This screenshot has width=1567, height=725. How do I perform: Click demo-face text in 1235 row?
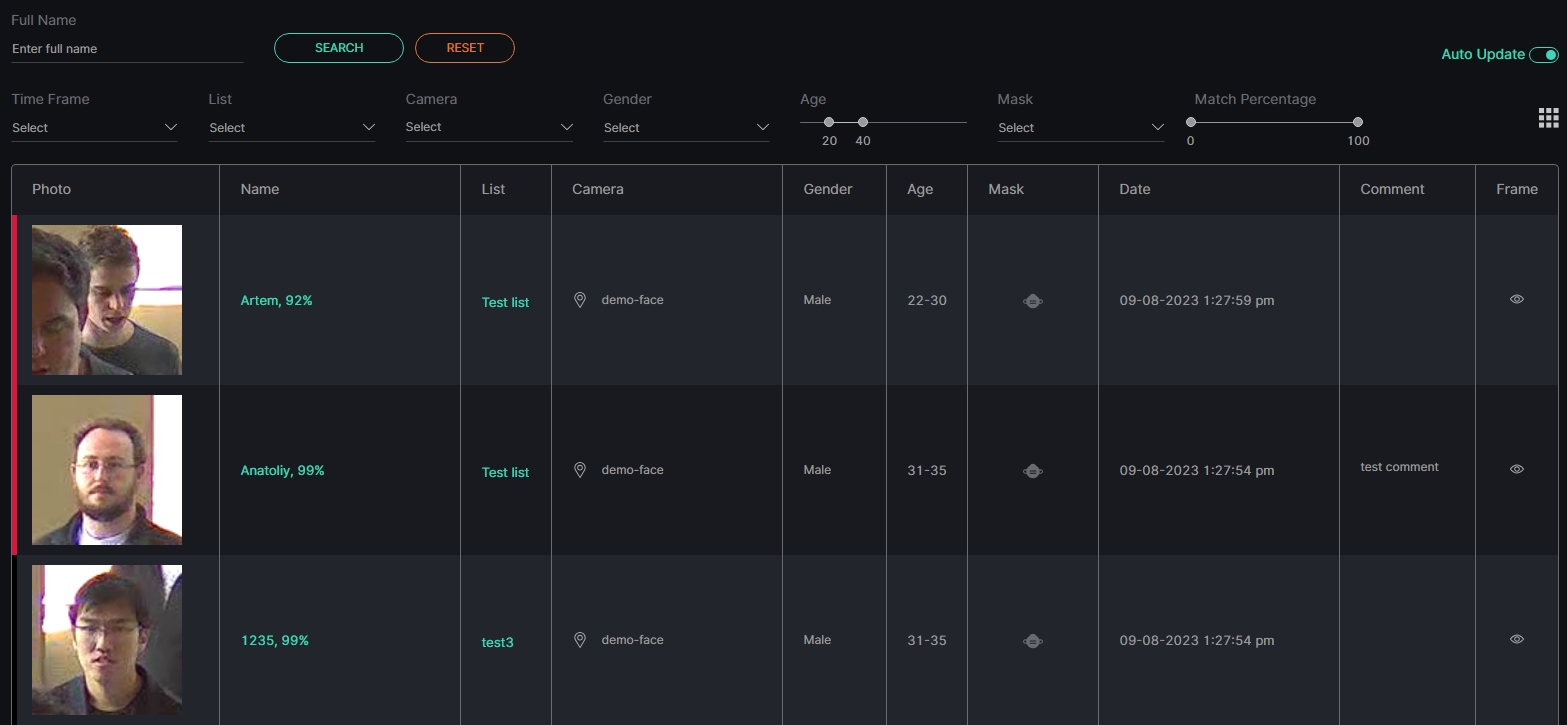(632, 640)
